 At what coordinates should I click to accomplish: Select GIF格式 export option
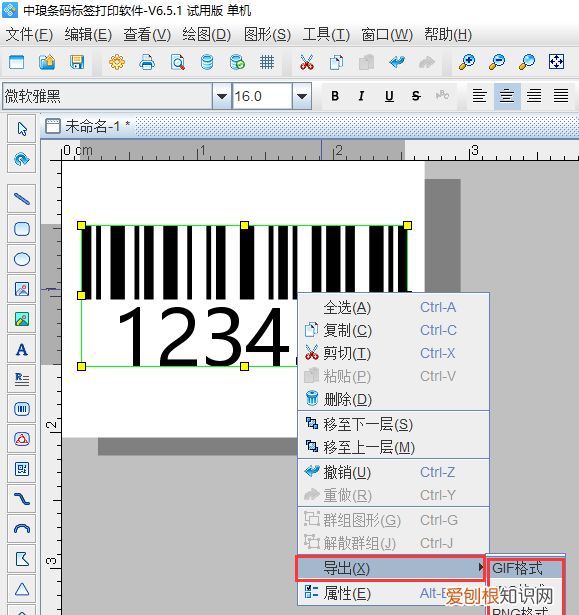[525, 568]
